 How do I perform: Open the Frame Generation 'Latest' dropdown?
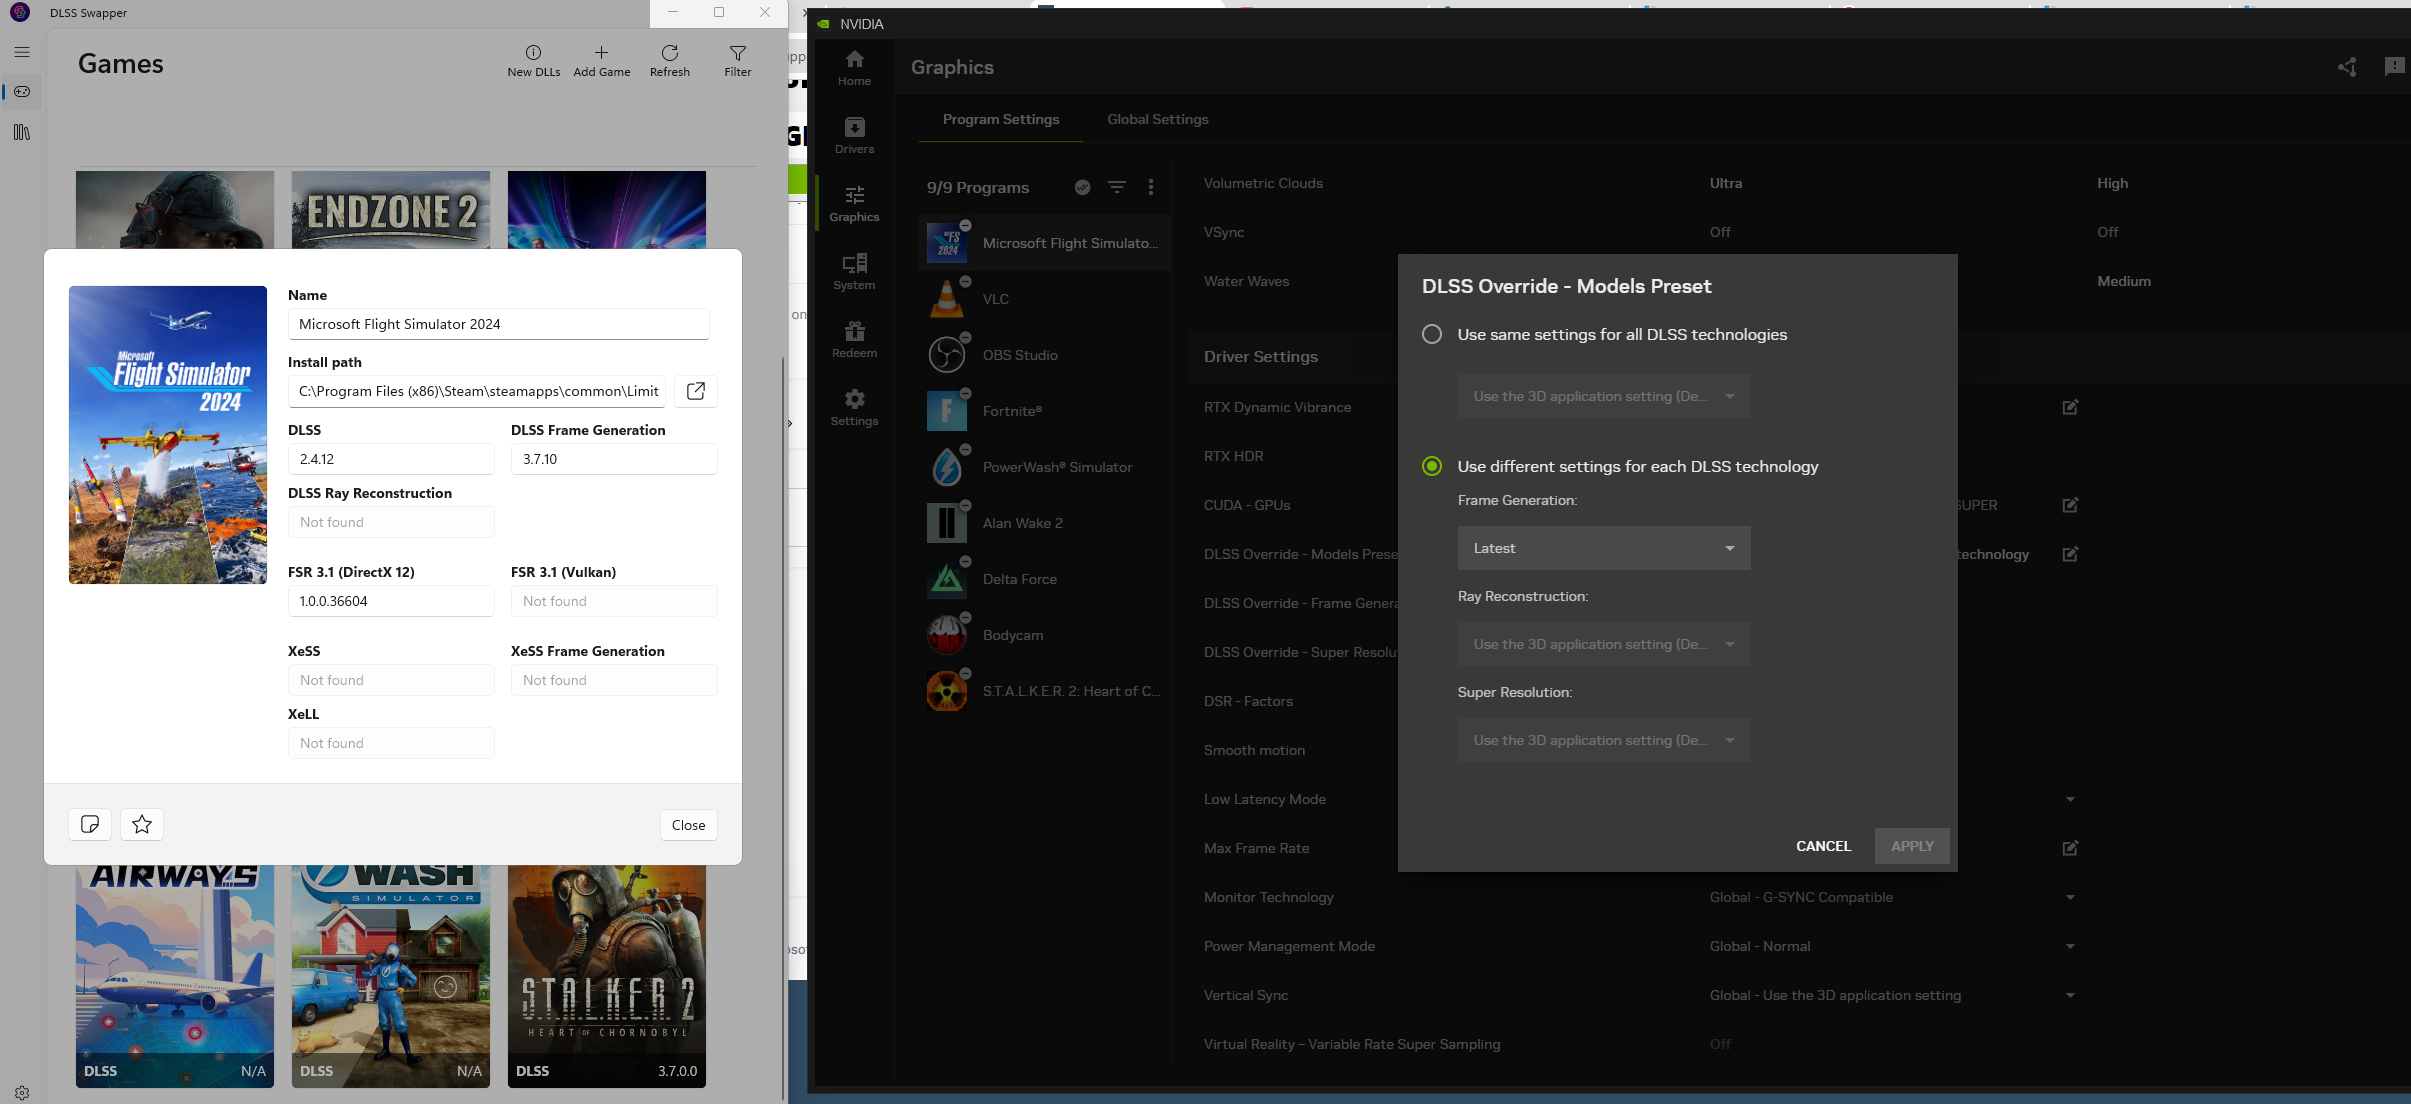1604,548
